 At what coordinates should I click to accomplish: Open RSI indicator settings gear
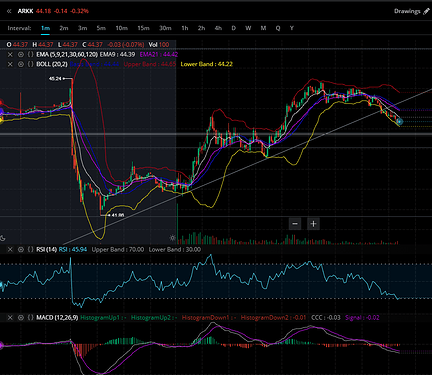[21, 249]
